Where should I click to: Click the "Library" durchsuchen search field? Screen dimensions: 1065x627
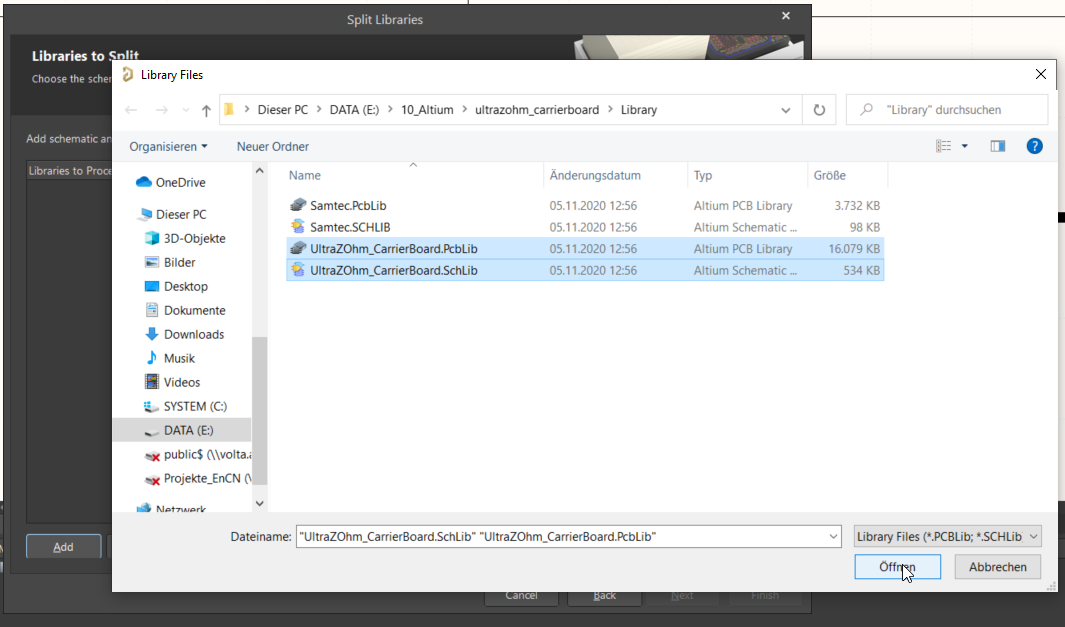(x=956, y=110)
